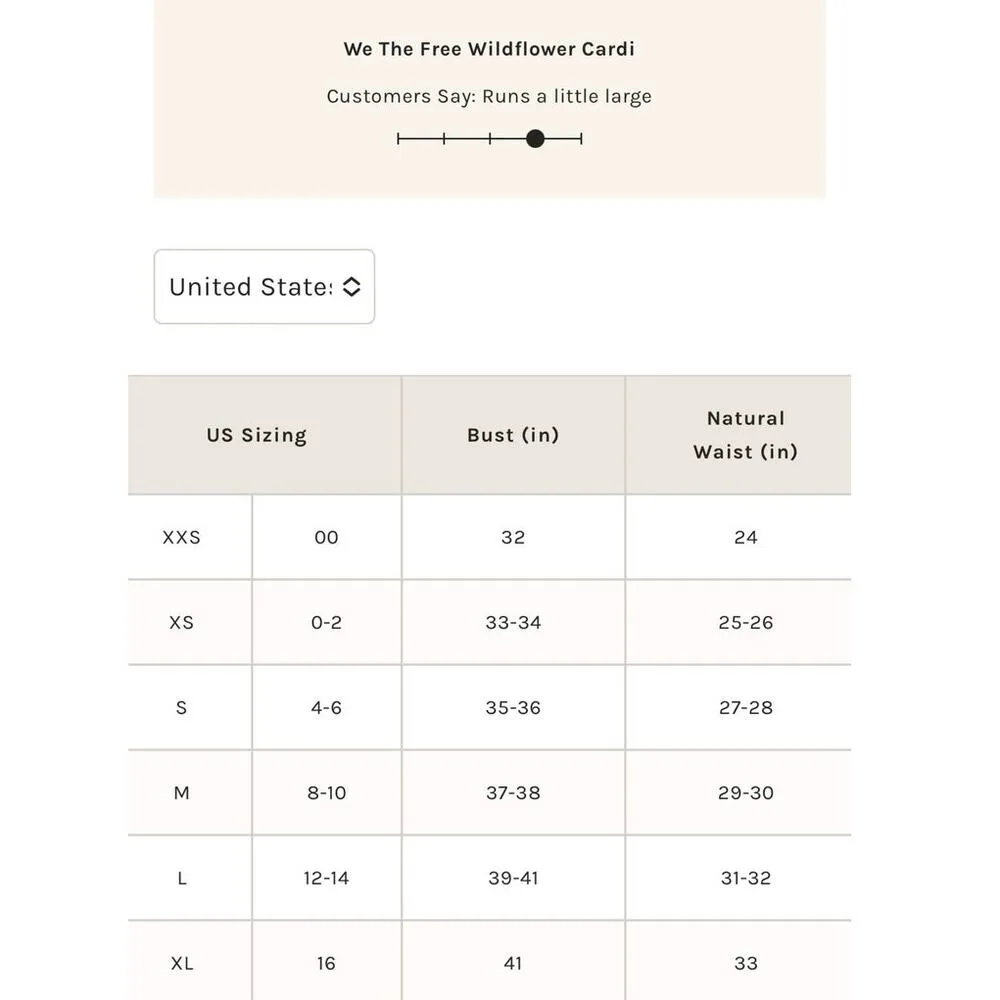This screenshot has width=1000, height=1000.
Task: Select the 35-36 bust measurement cell
Action: point(513,707)
